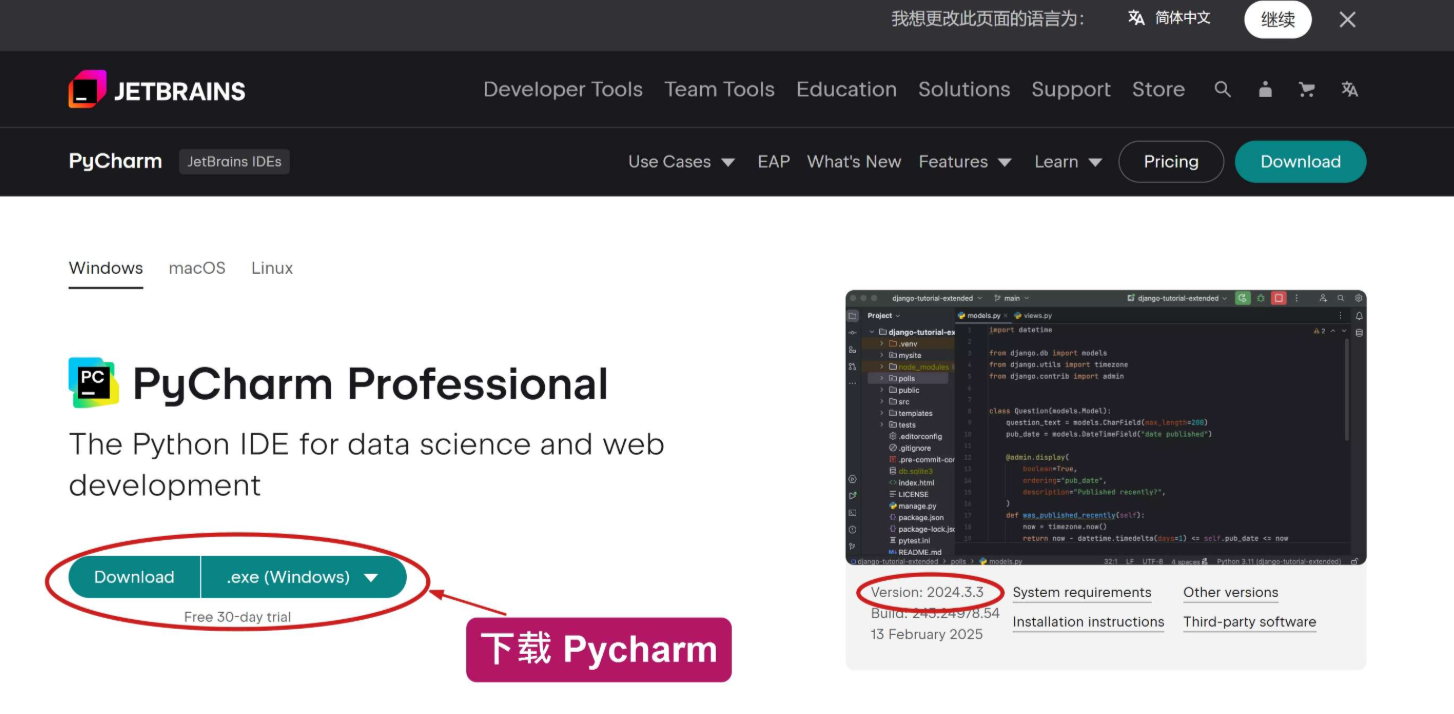Open the EAP page link
This screenshot has width=1454, height=714.
tap(774, 162)
